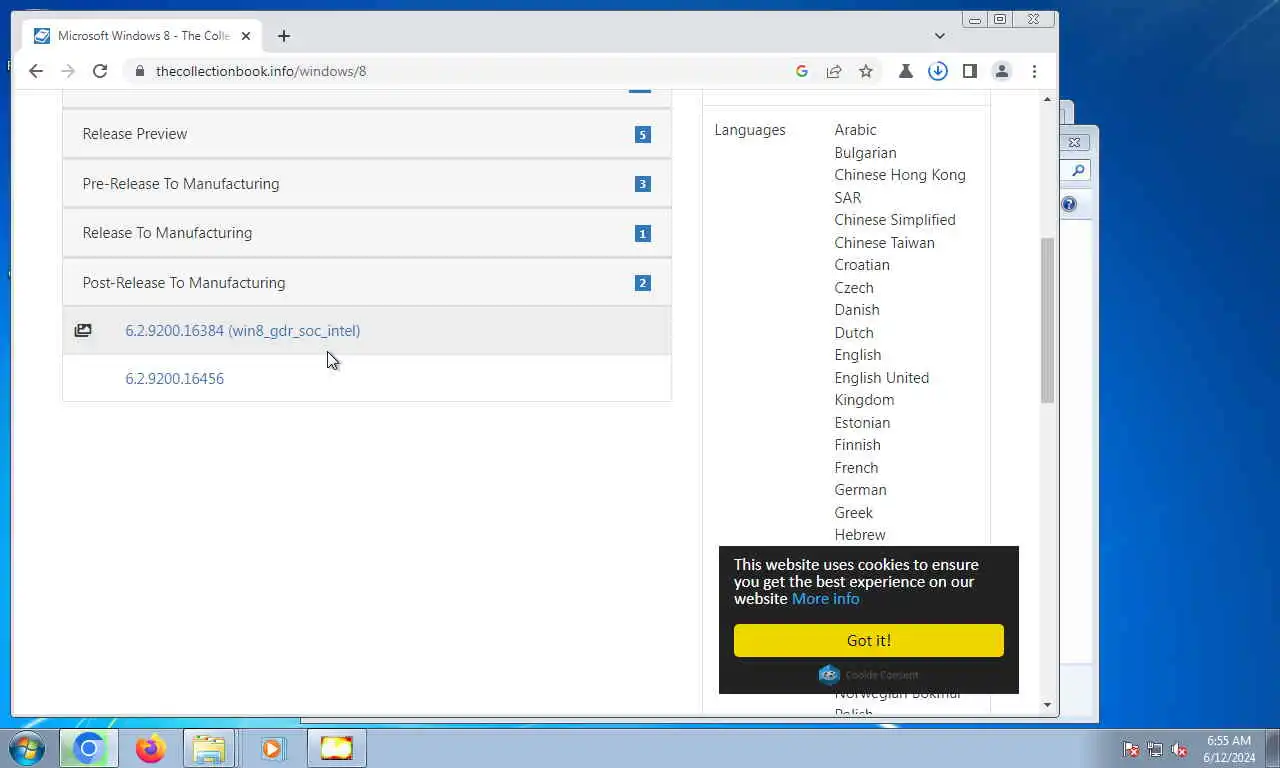1280x768 pixels.
Task: Select the French language text
Action: click(857, 468)
